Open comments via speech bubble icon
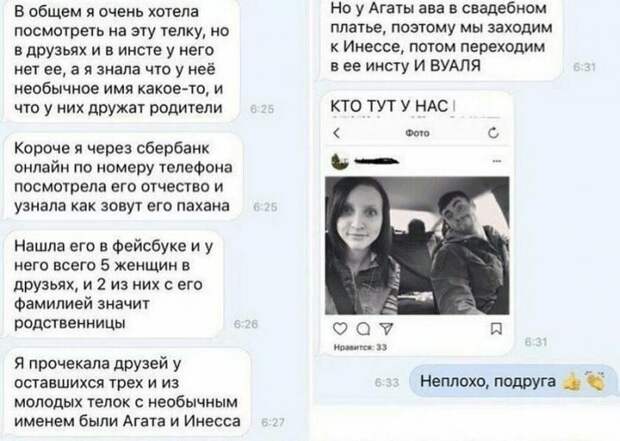Image resolution: width=620 pixels, height=441 pixels. click(363, 329)
